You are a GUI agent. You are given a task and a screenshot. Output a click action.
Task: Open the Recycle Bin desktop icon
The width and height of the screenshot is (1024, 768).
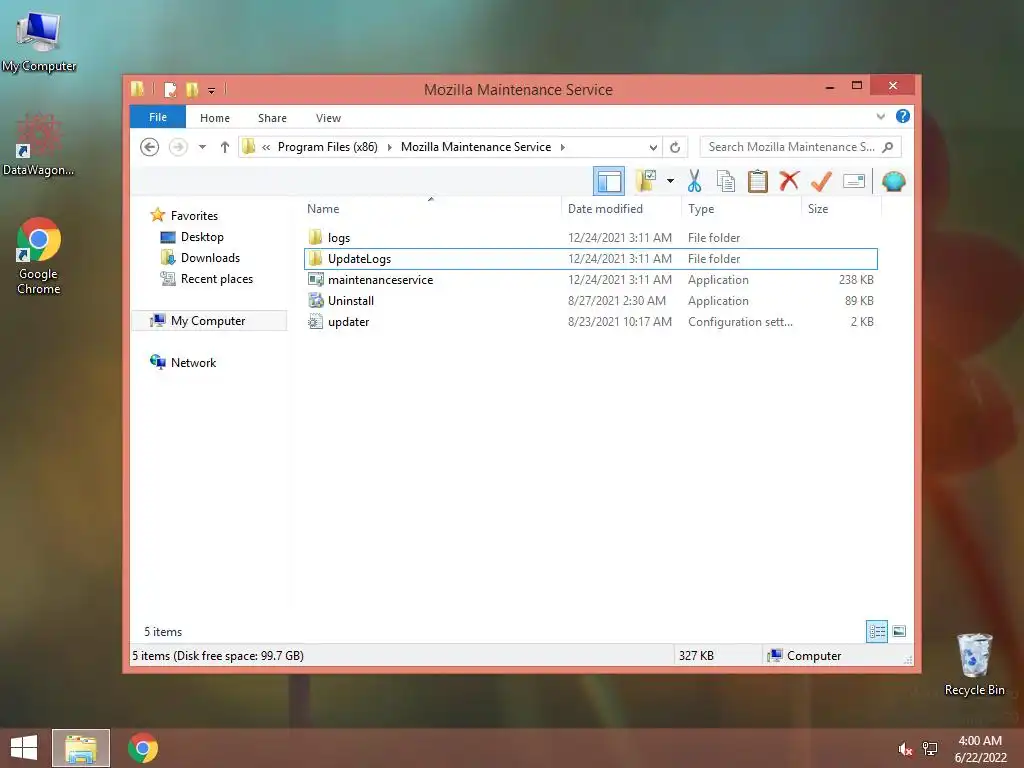974,664
